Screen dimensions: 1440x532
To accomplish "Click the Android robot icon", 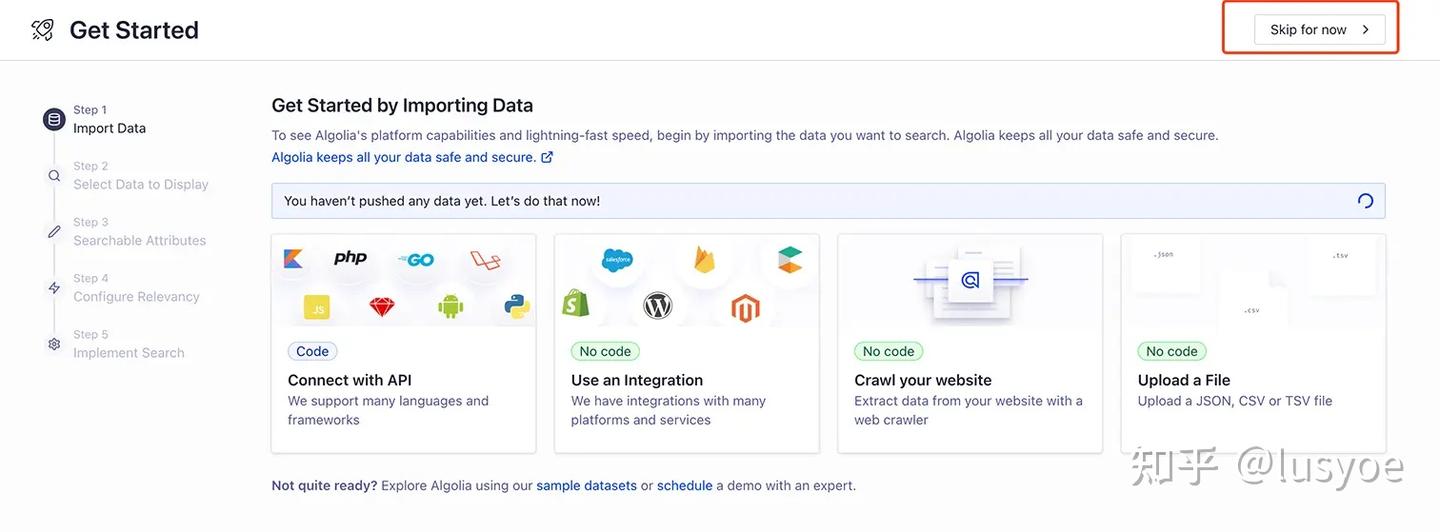I will [x=451, y=306].
